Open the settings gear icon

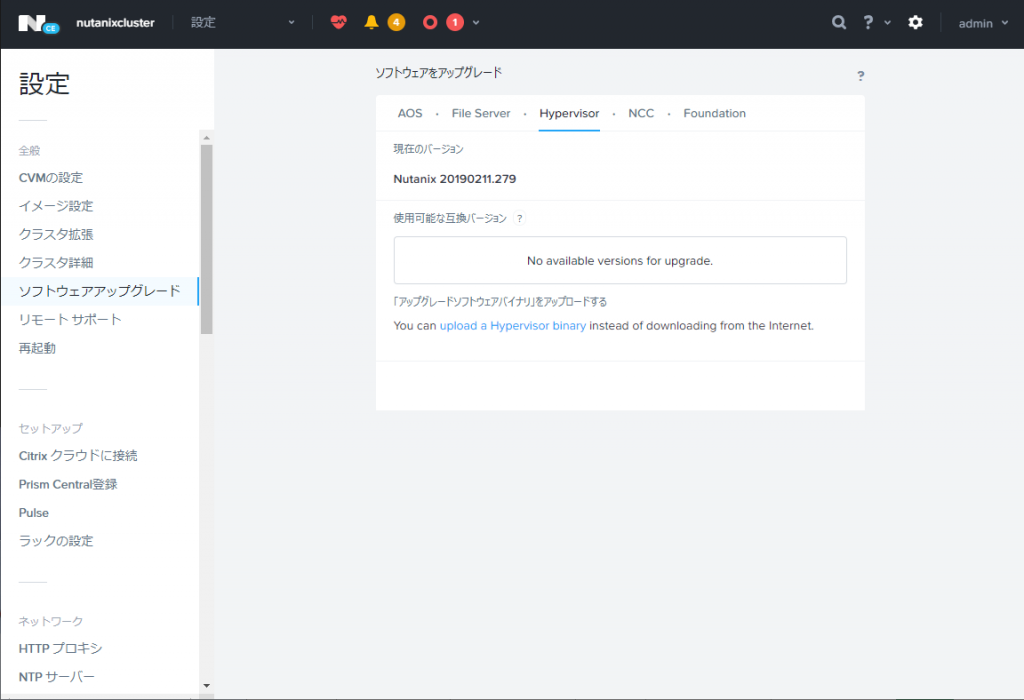point(916,22)
